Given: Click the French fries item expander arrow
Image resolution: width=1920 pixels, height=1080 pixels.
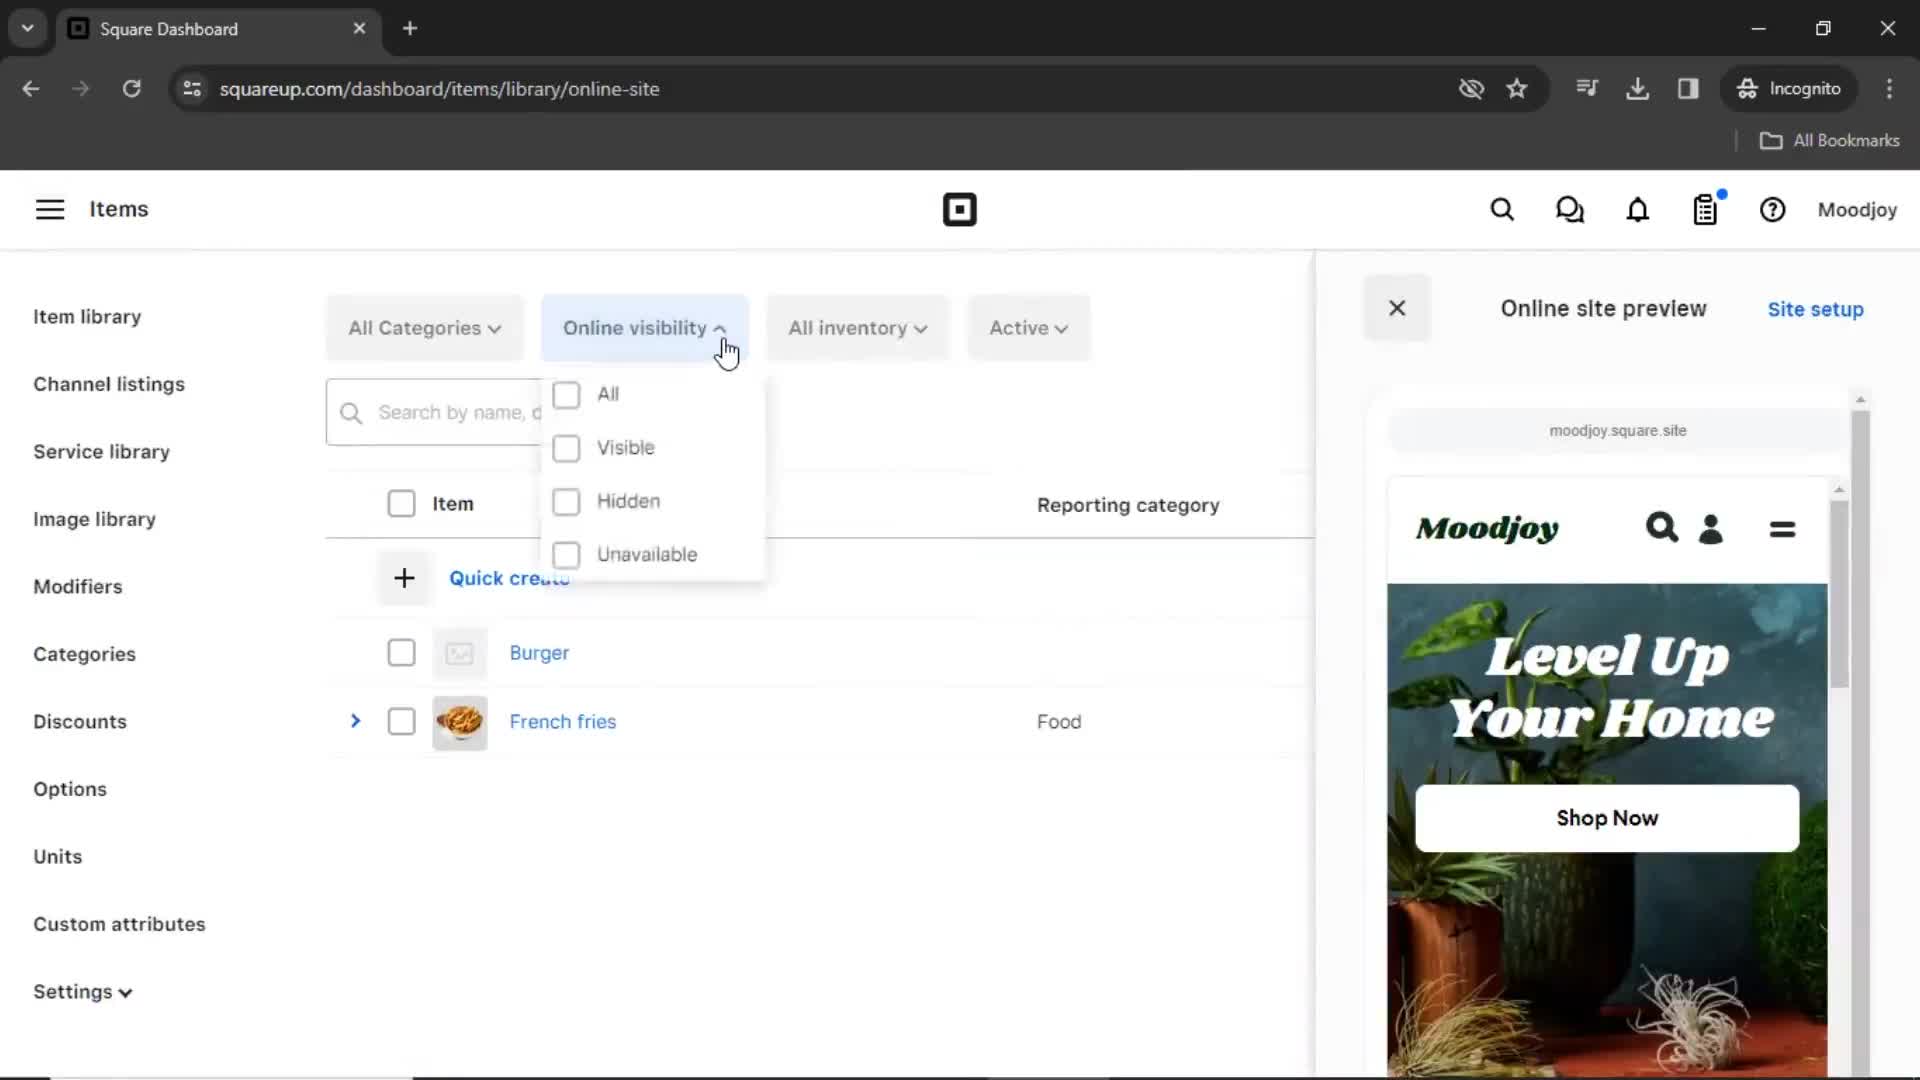Looking at the screenshot, I should point(355,721).
